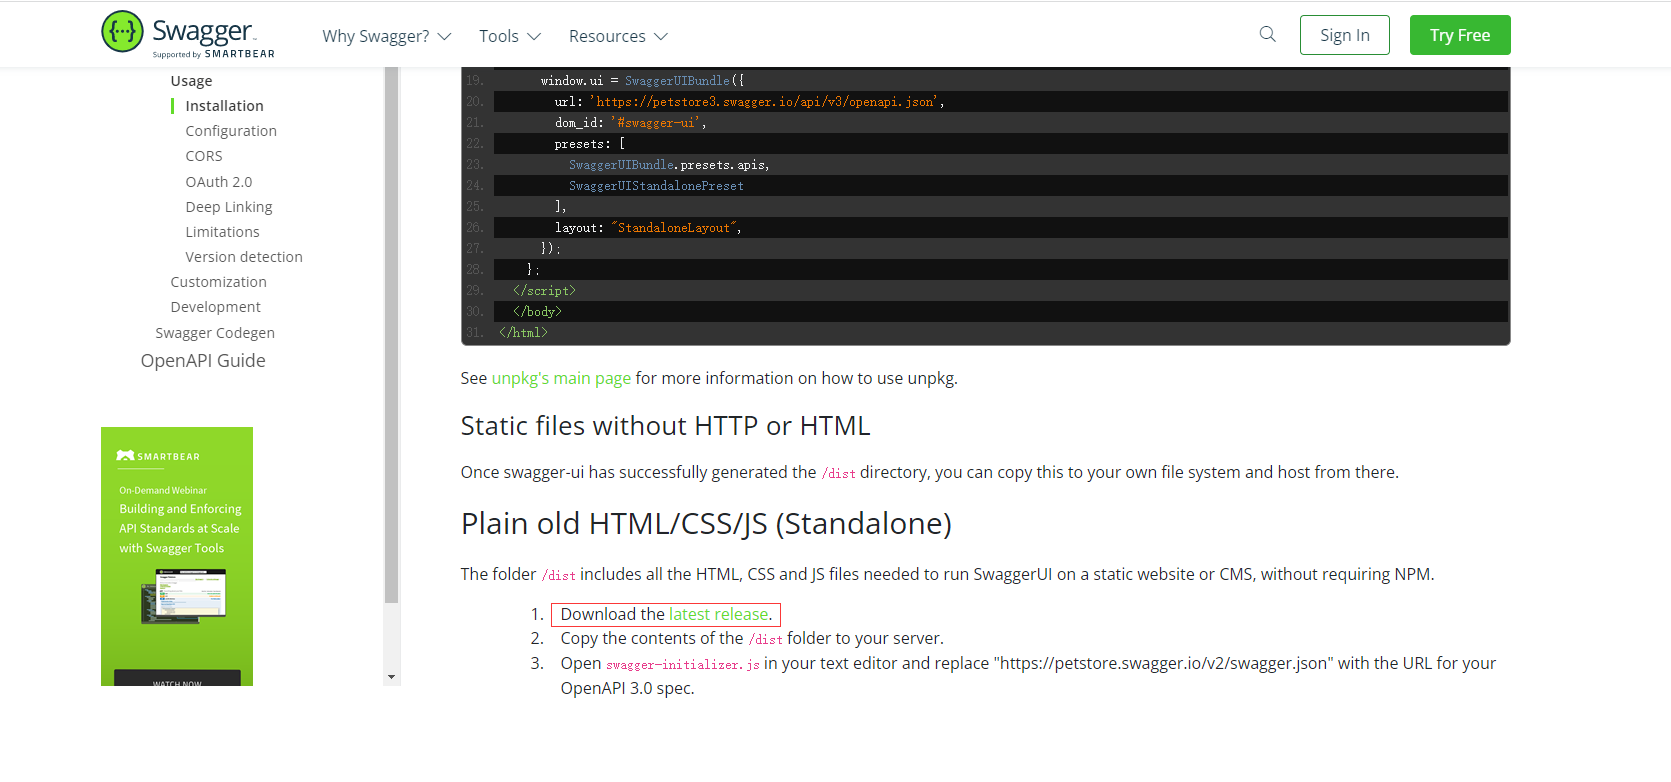Screen dimensions: 1671x782
Task: Click the sidebar scrollbar down arrow
Action: [391, 677]
